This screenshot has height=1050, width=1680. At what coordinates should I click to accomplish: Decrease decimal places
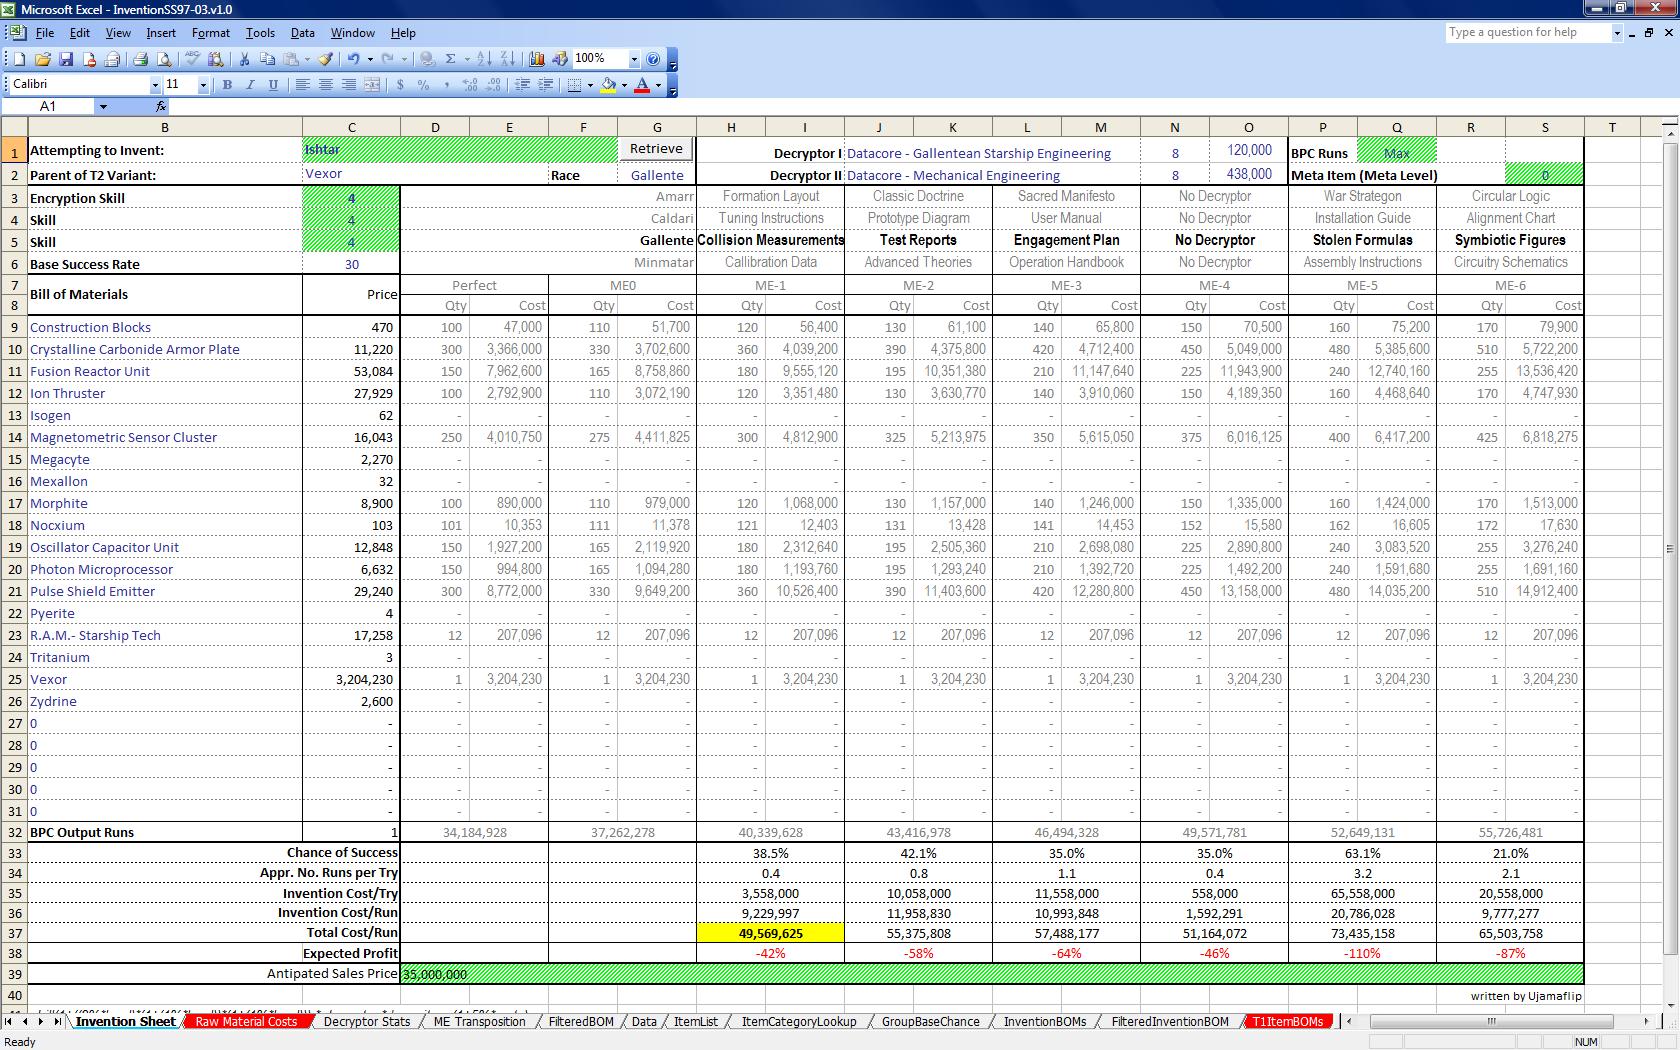493,85
